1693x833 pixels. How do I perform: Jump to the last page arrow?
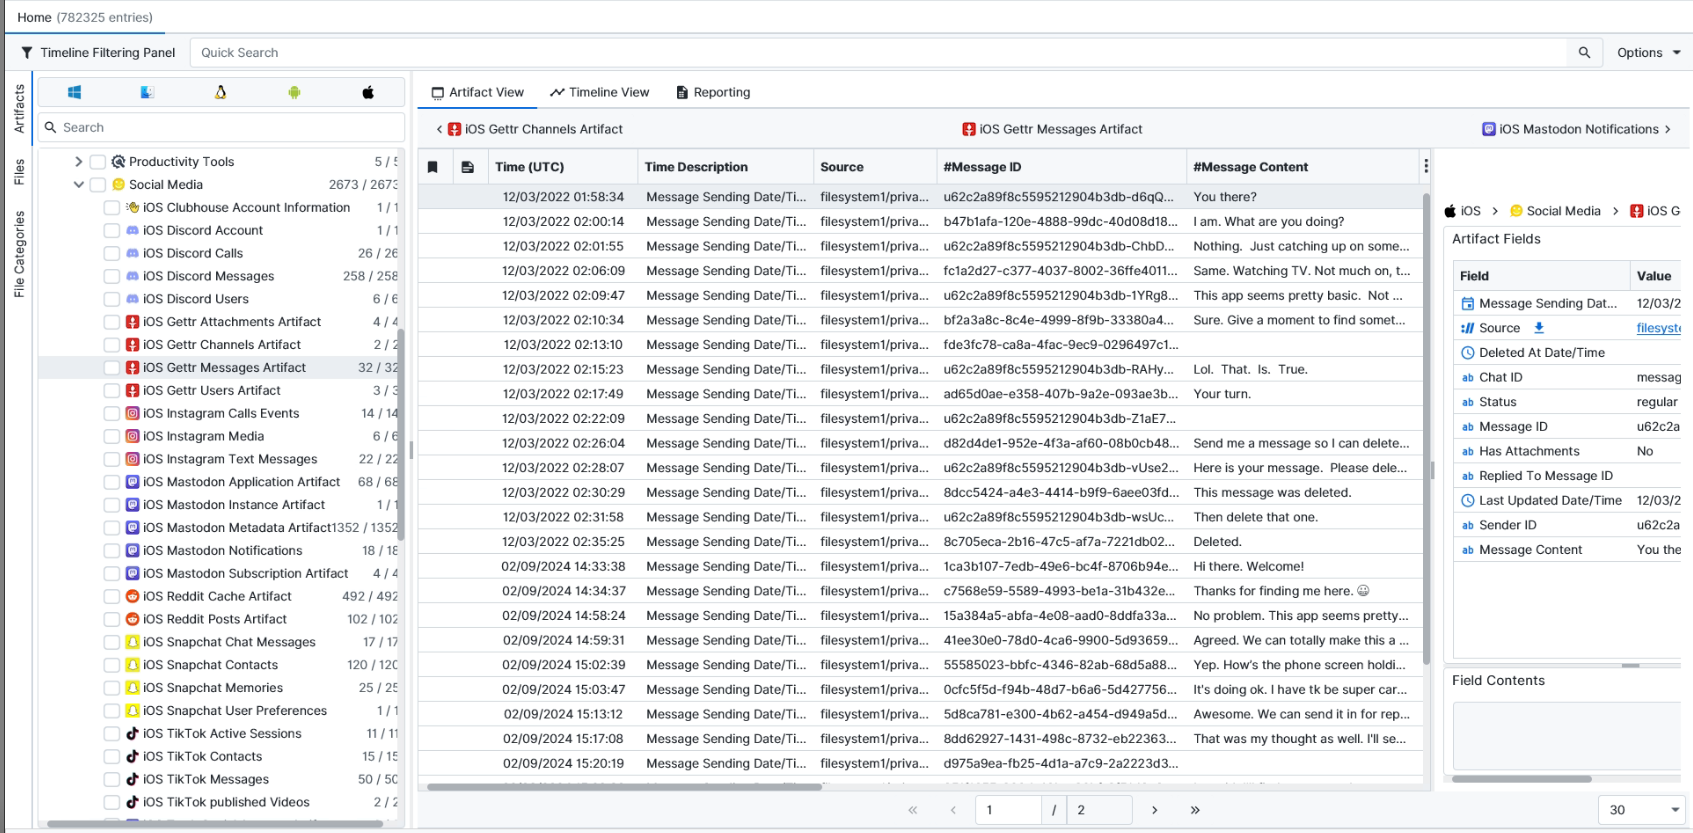tap(1195, 810)
